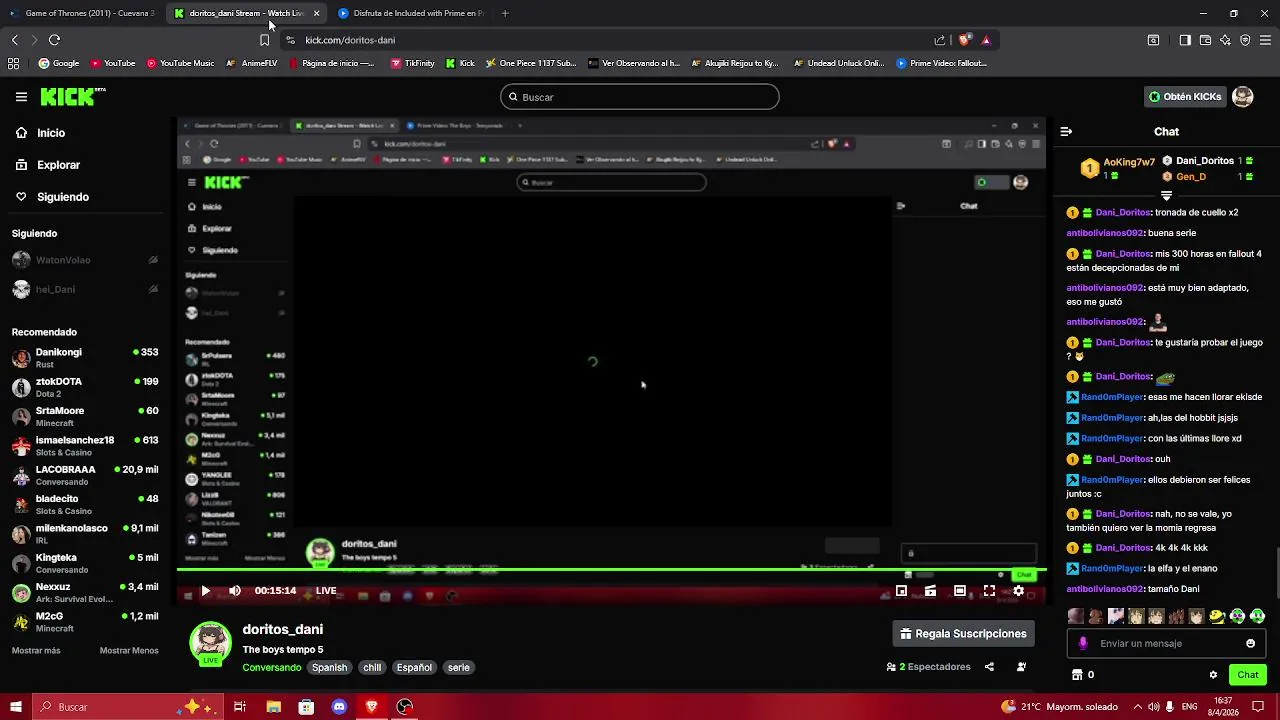The width and height of the screenshot is (1280, 720).
Task: Enter fullscreen on the video player
Action: 989,591
